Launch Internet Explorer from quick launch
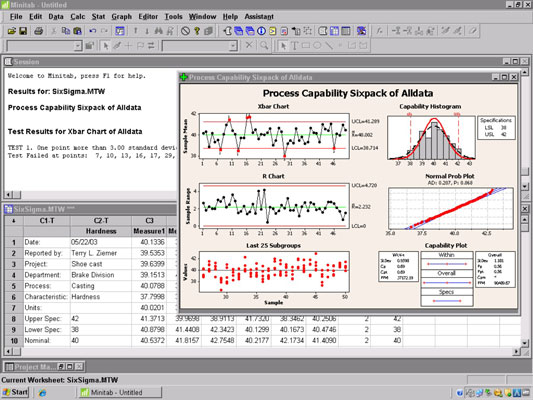Viewport: 533px width, 400px height. (x=42, y=393)
